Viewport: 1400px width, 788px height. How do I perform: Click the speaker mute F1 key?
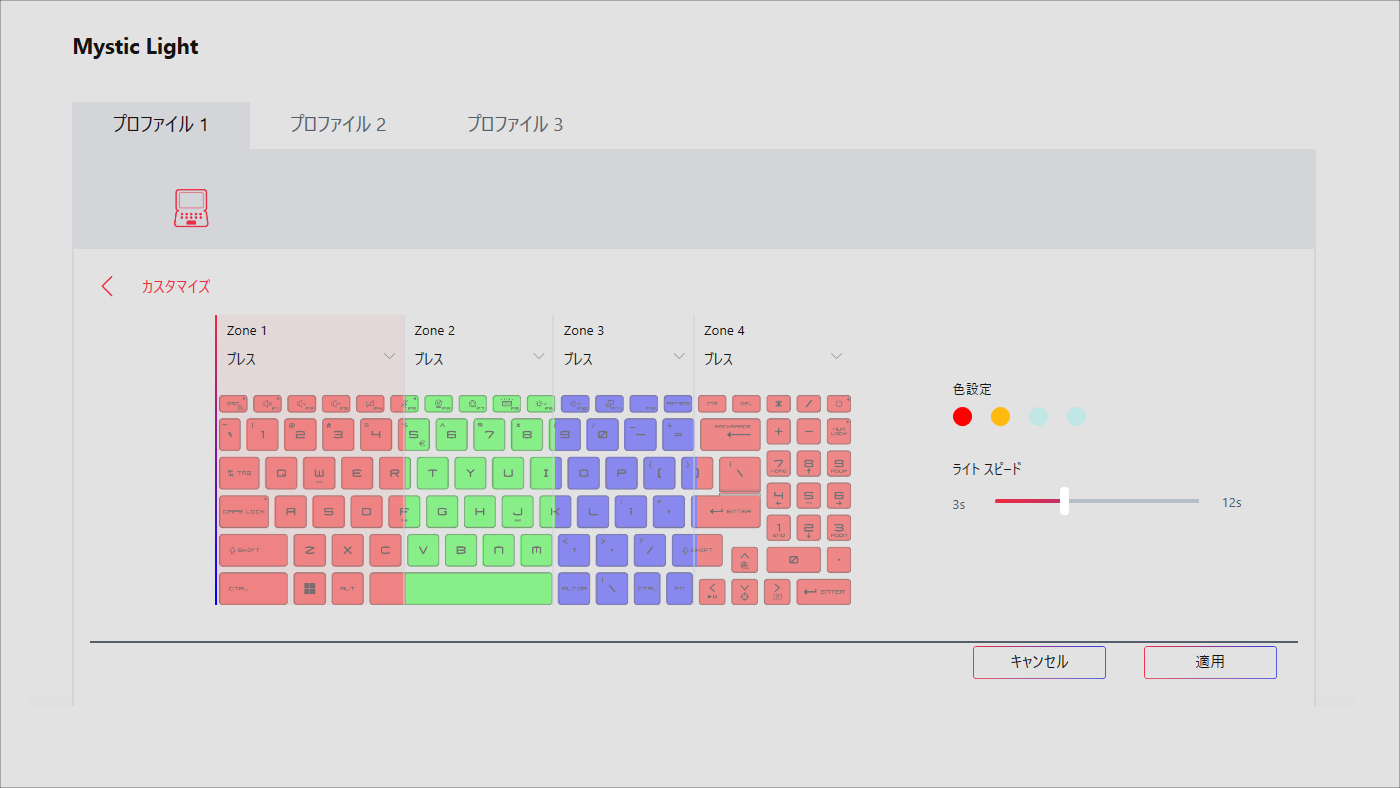point(267,404)
